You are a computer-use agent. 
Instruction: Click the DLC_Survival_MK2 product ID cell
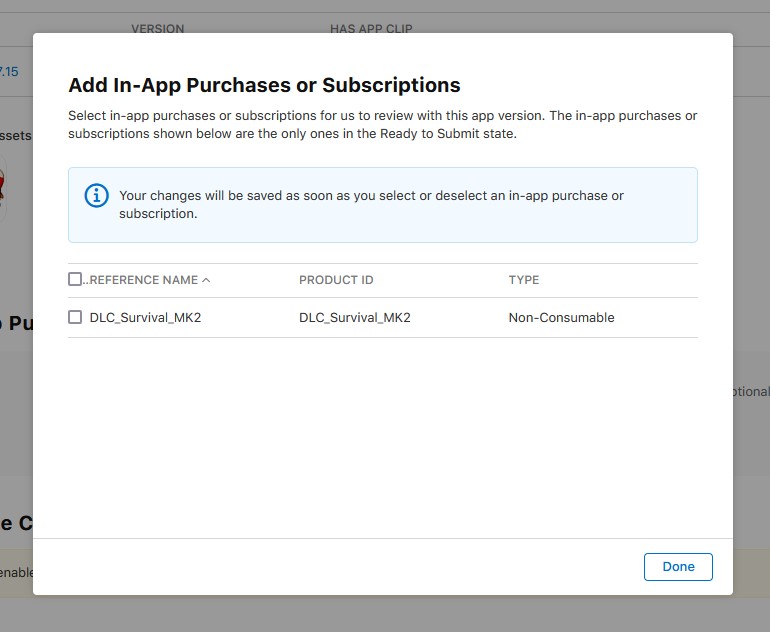pyautogui.click(x=355, y=318)
